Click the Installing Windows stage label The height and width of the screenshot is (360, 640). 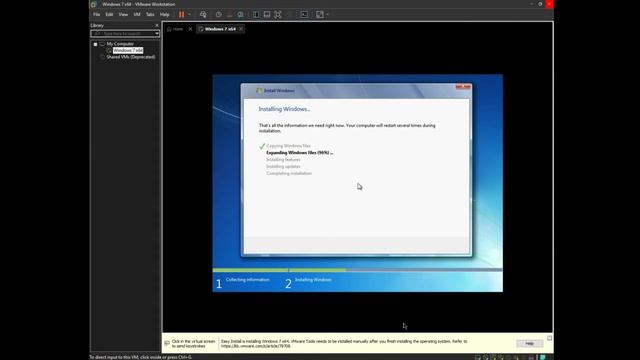pyautogui.click(x=313, y=280)
